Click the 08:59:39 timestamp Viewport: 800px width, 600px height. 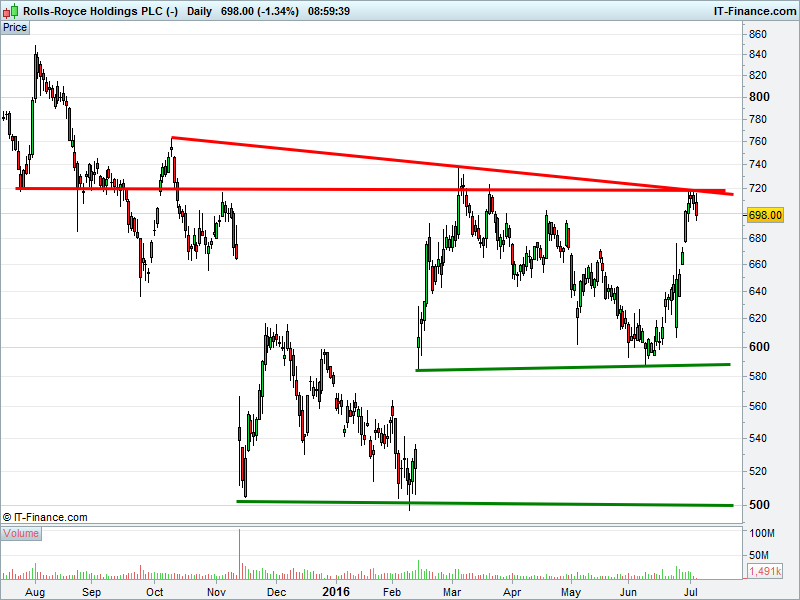(x=329, y=11)
